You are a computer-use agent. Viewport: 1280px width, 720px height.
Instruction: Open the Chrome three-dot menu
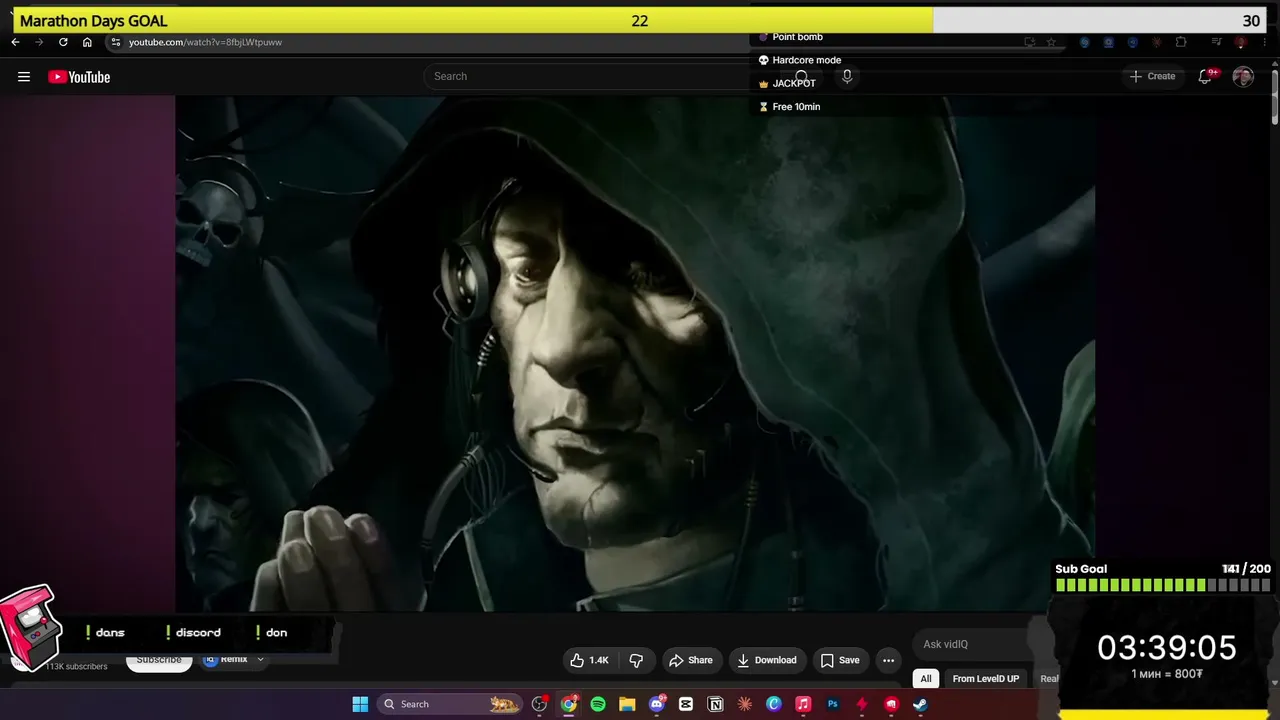click(x=1264, y=42)
